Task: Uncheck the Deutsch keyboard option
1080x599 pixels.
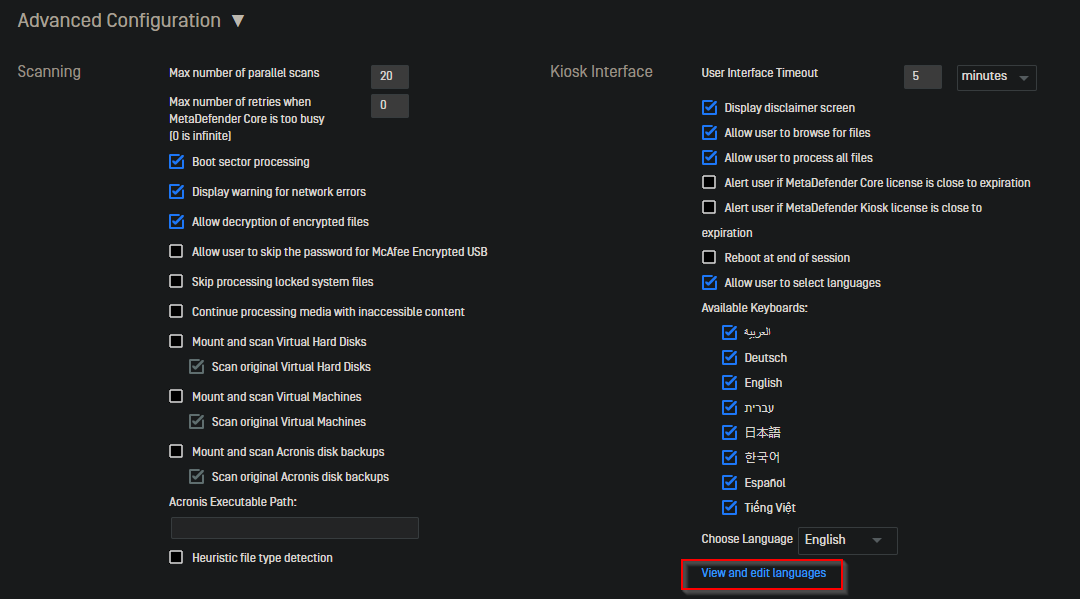Action: click(729, 357)
